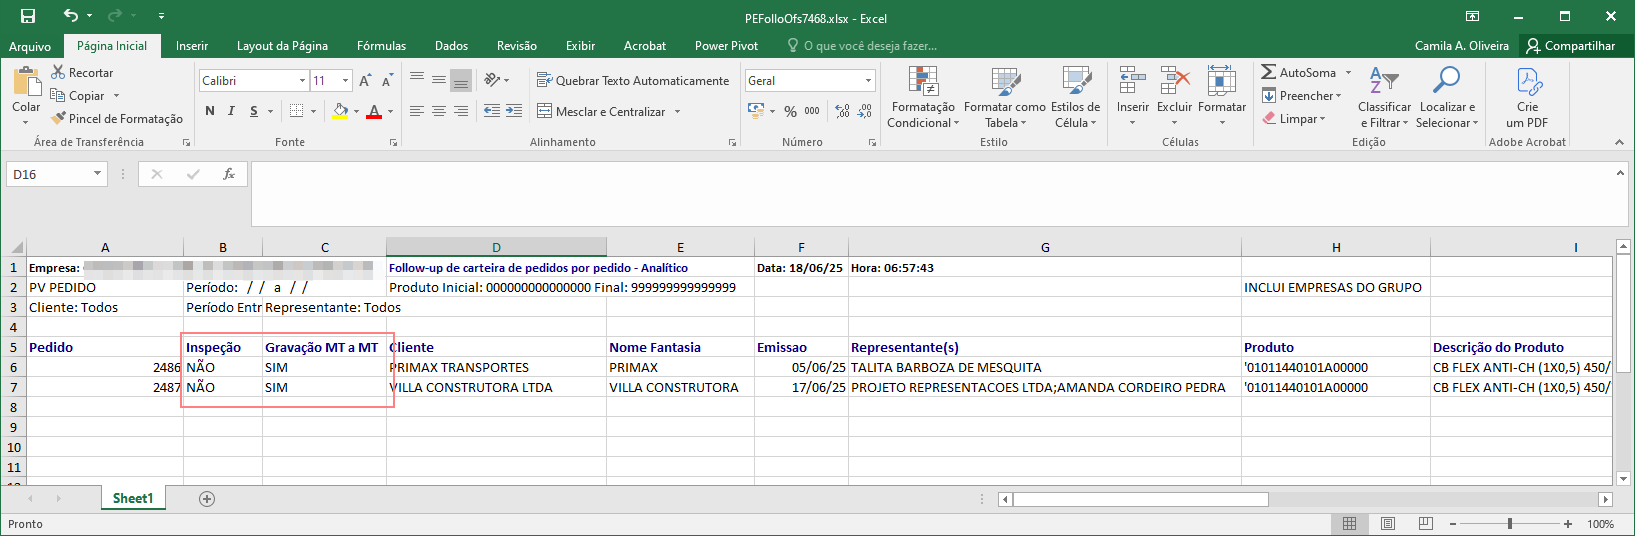This screenshot has width=1635, height=536.
Task: Switch to the Inserir tab
Action: click(x=192, y=46)
